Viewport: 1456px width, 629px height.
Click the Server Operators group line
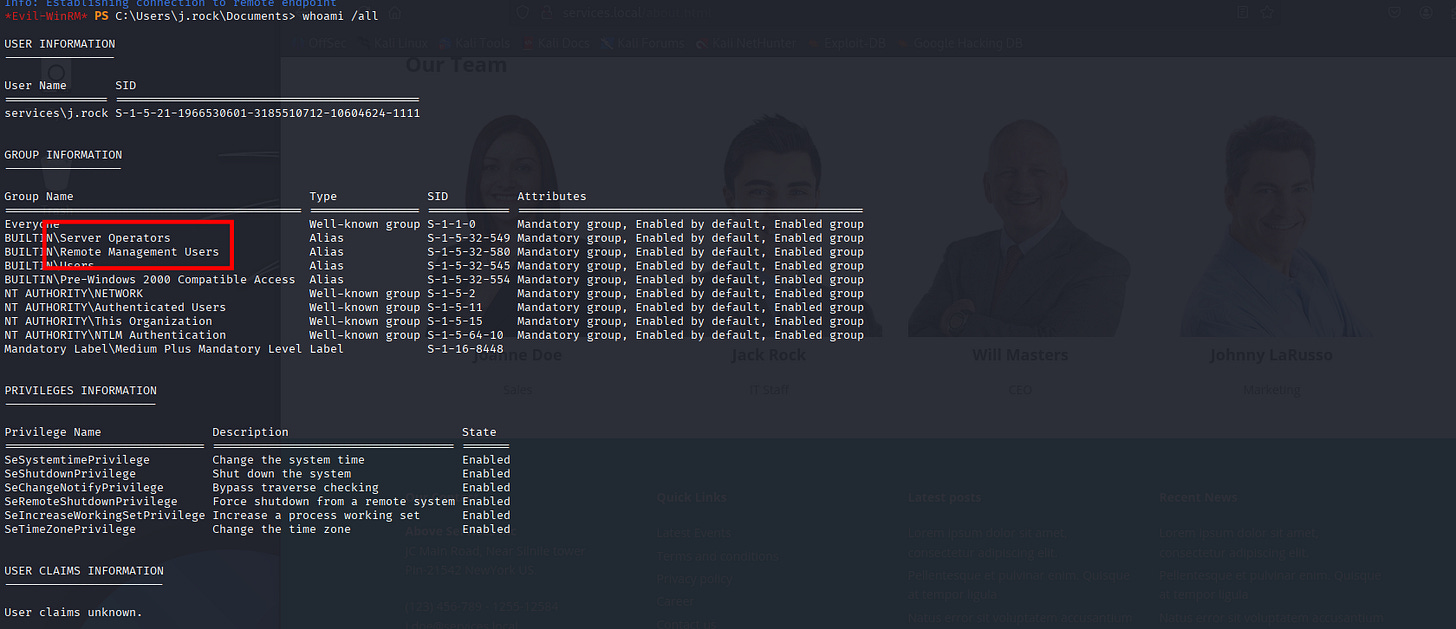pyautogui.click(x=88, y=238)
